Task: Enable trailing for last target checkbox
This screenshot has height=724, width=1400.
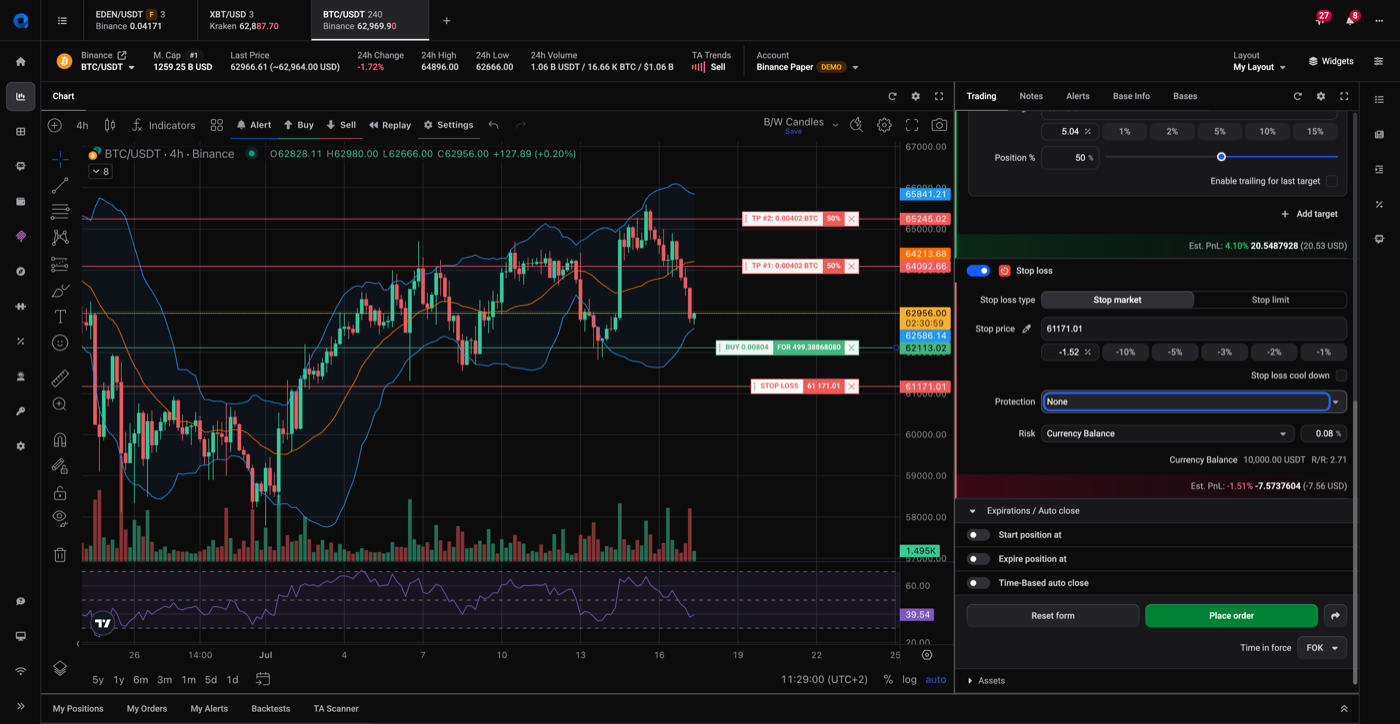Action: (x=1331, y=181)
